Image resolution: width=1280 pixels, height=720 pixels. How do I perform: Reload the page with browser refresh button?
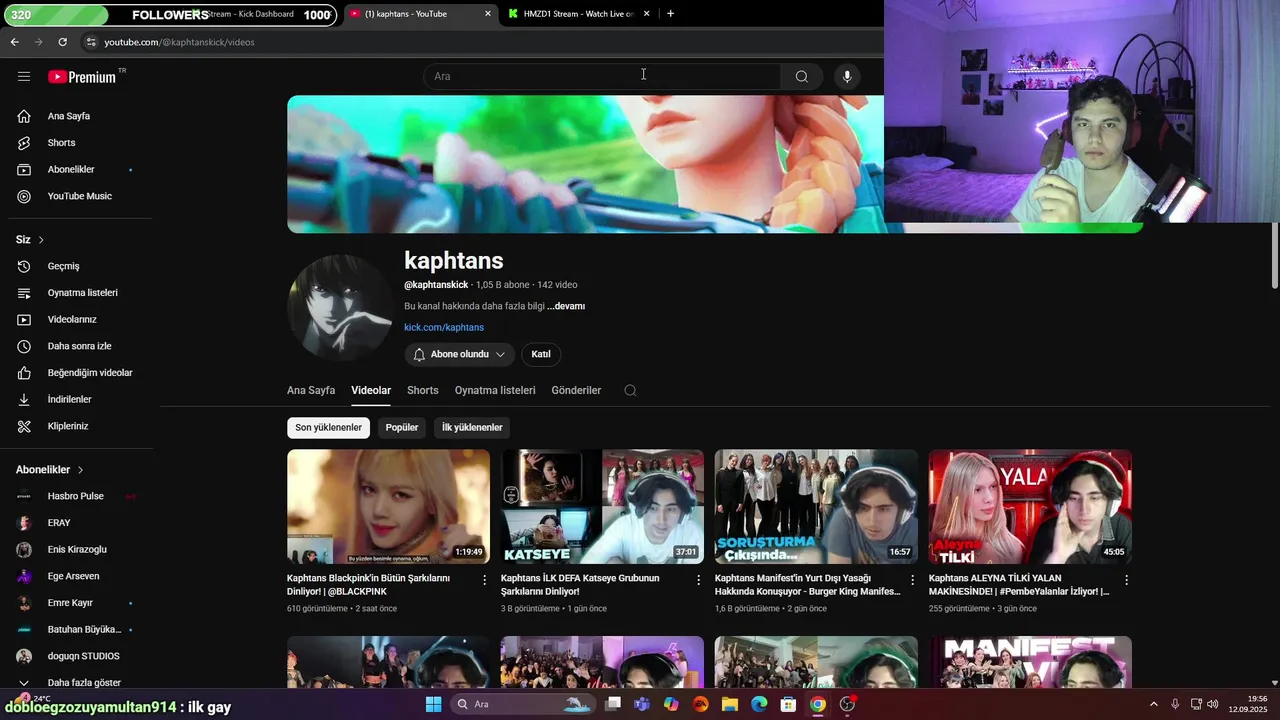click(x=62, y=42)
